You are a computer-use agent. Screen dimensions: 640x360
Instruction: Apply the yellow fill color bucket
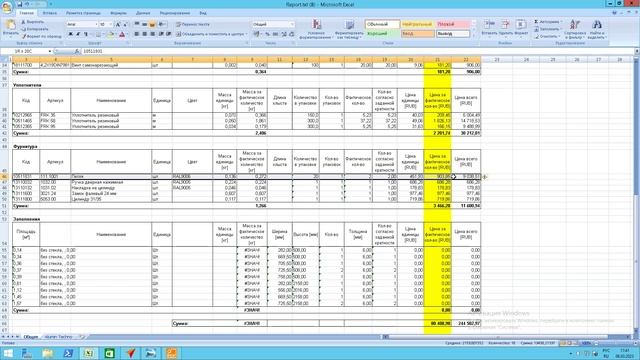[110, 34]
